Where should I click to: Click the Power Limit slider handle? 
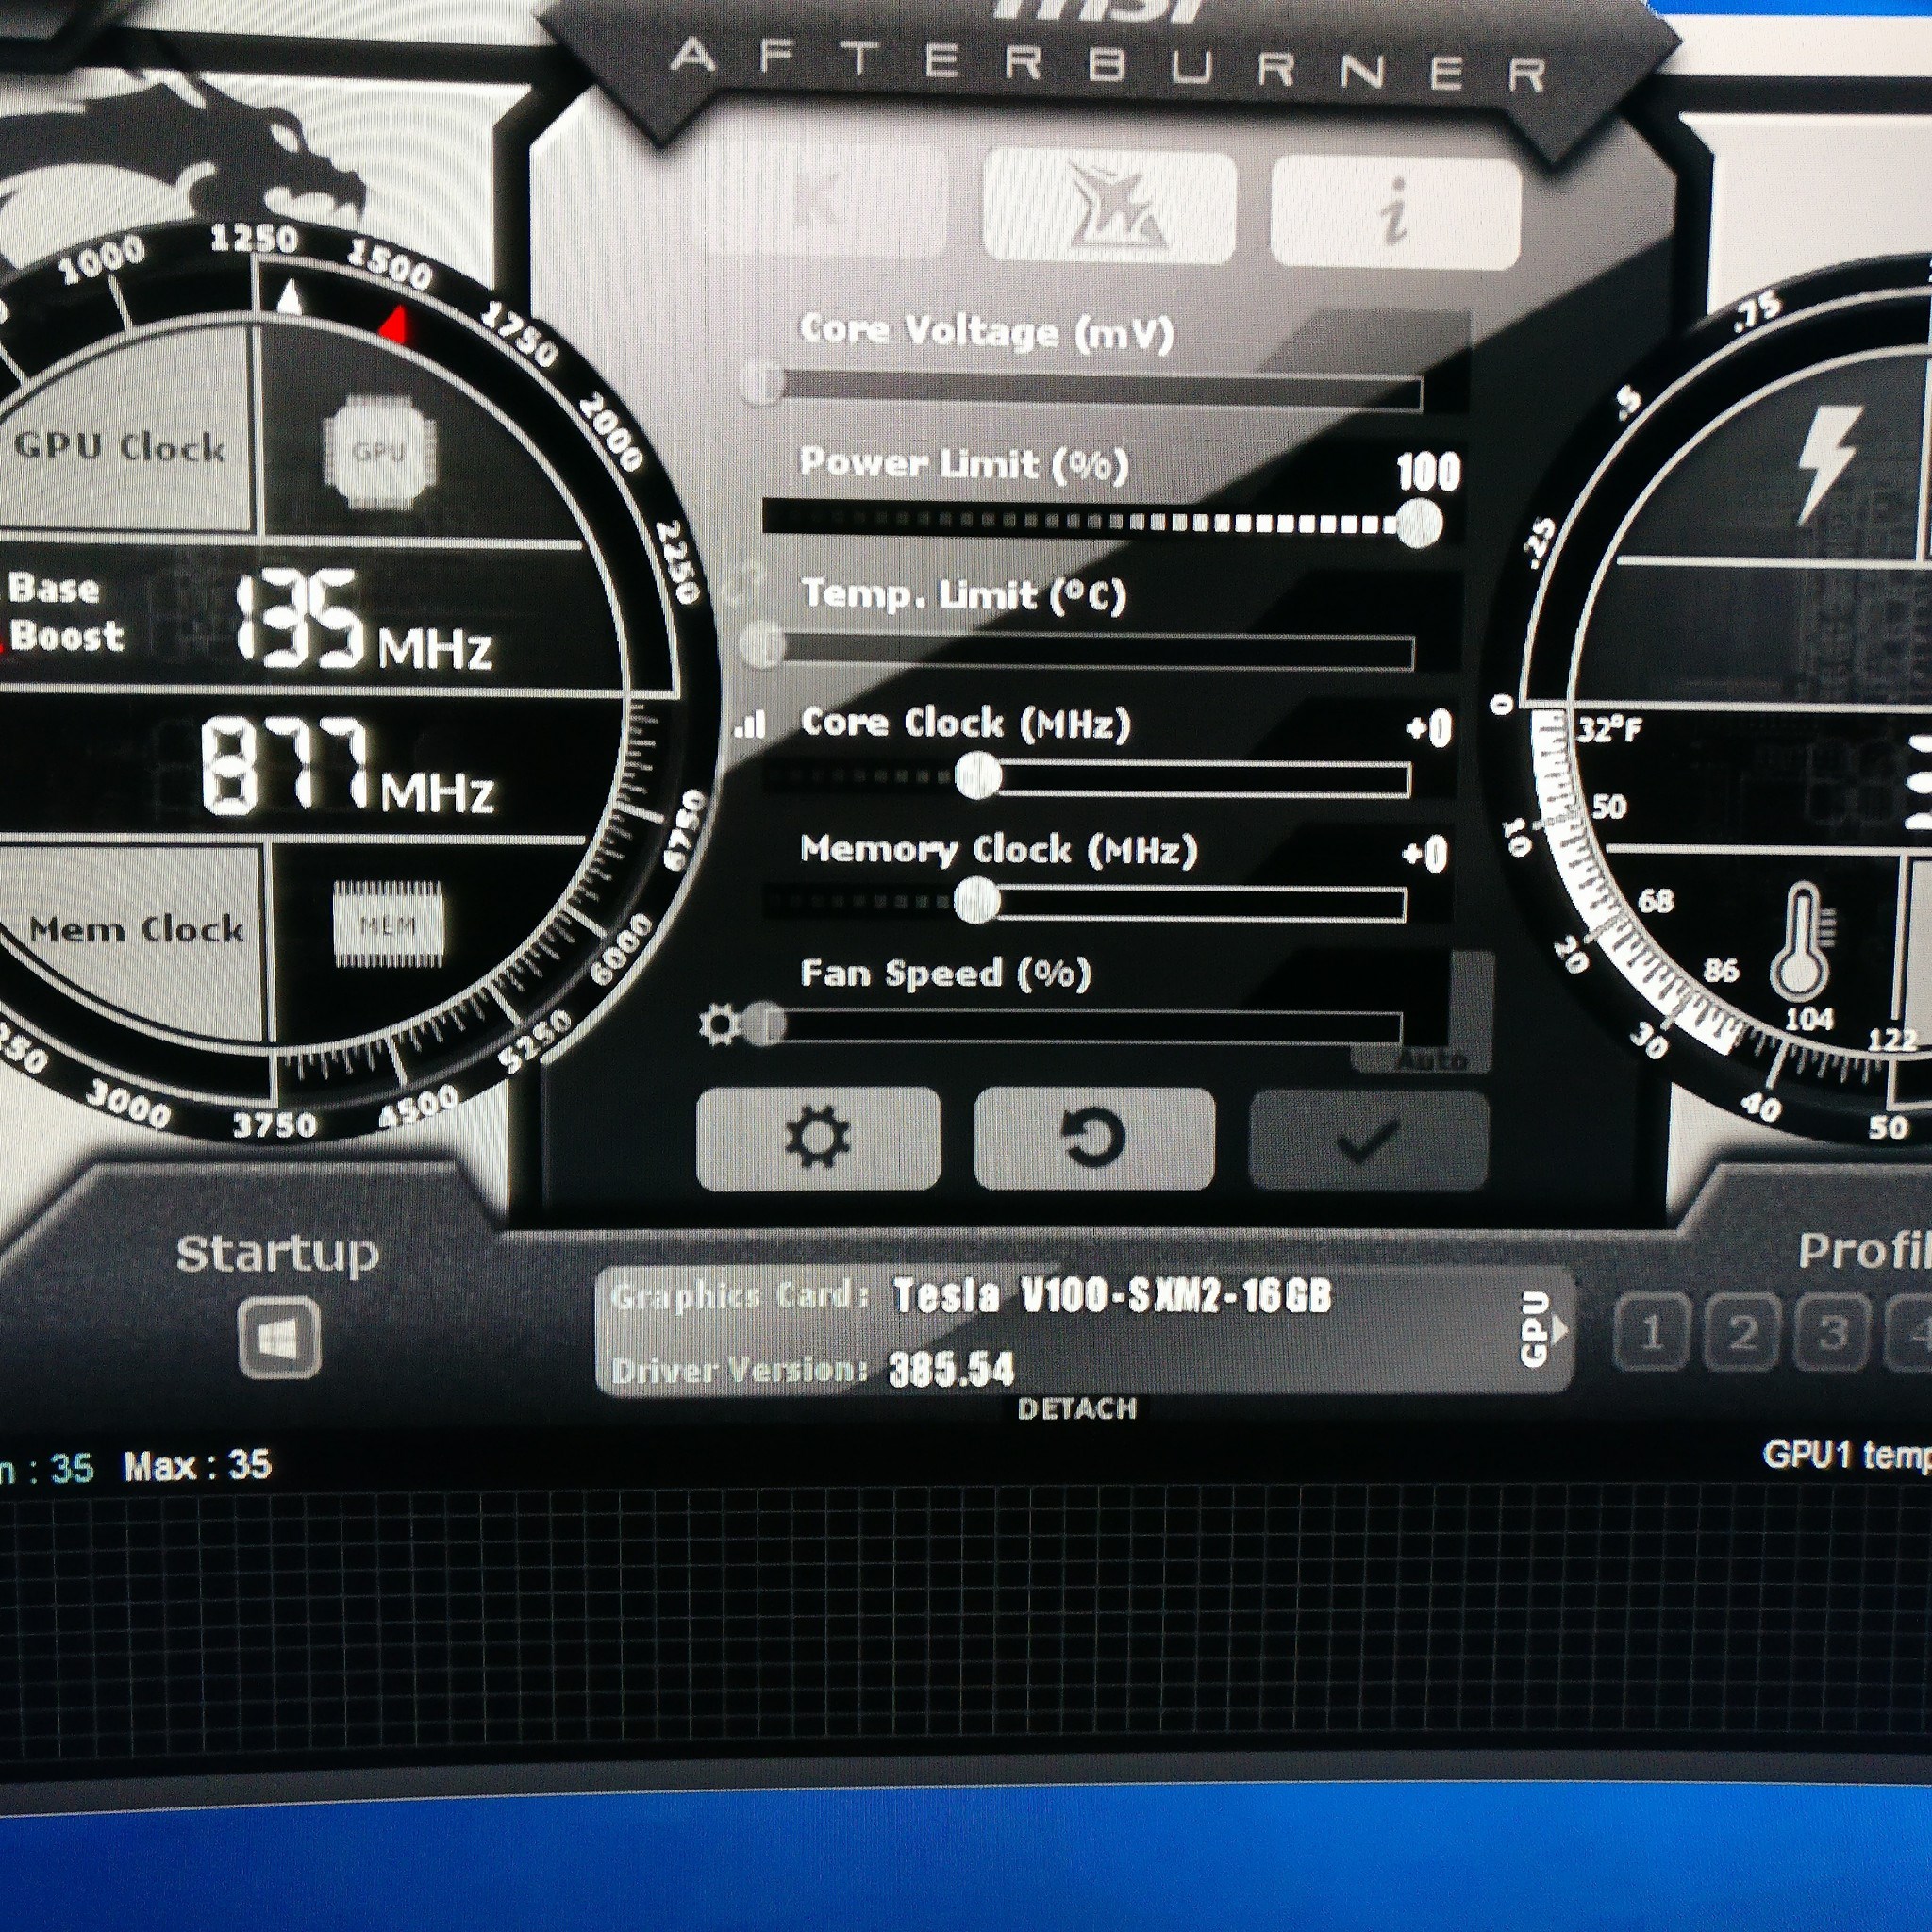(x=1418, y=523)
